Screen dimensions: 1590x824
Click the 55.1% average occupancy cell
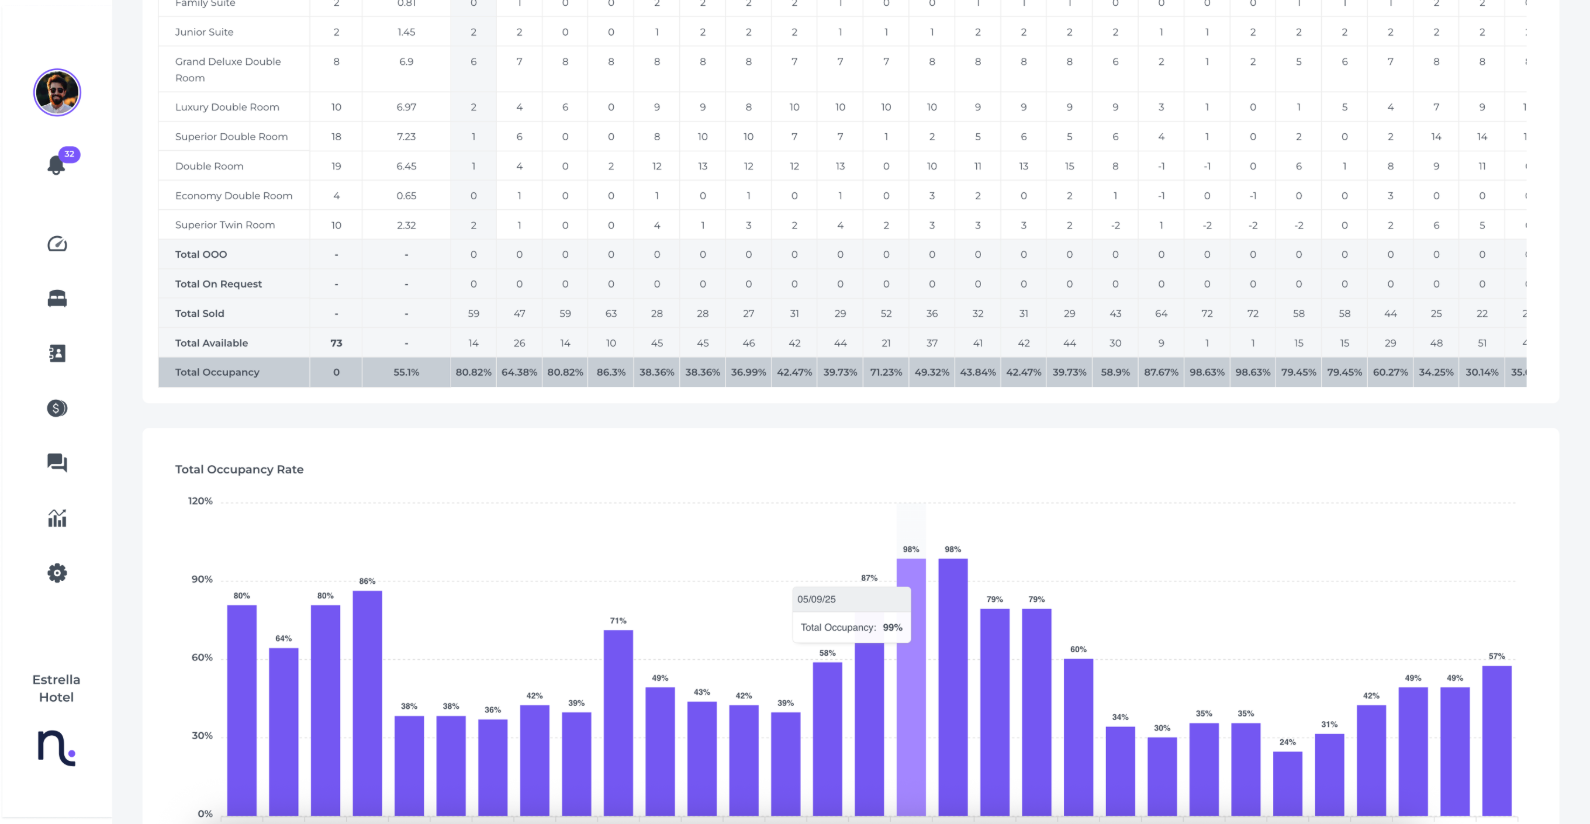(406, 372)
